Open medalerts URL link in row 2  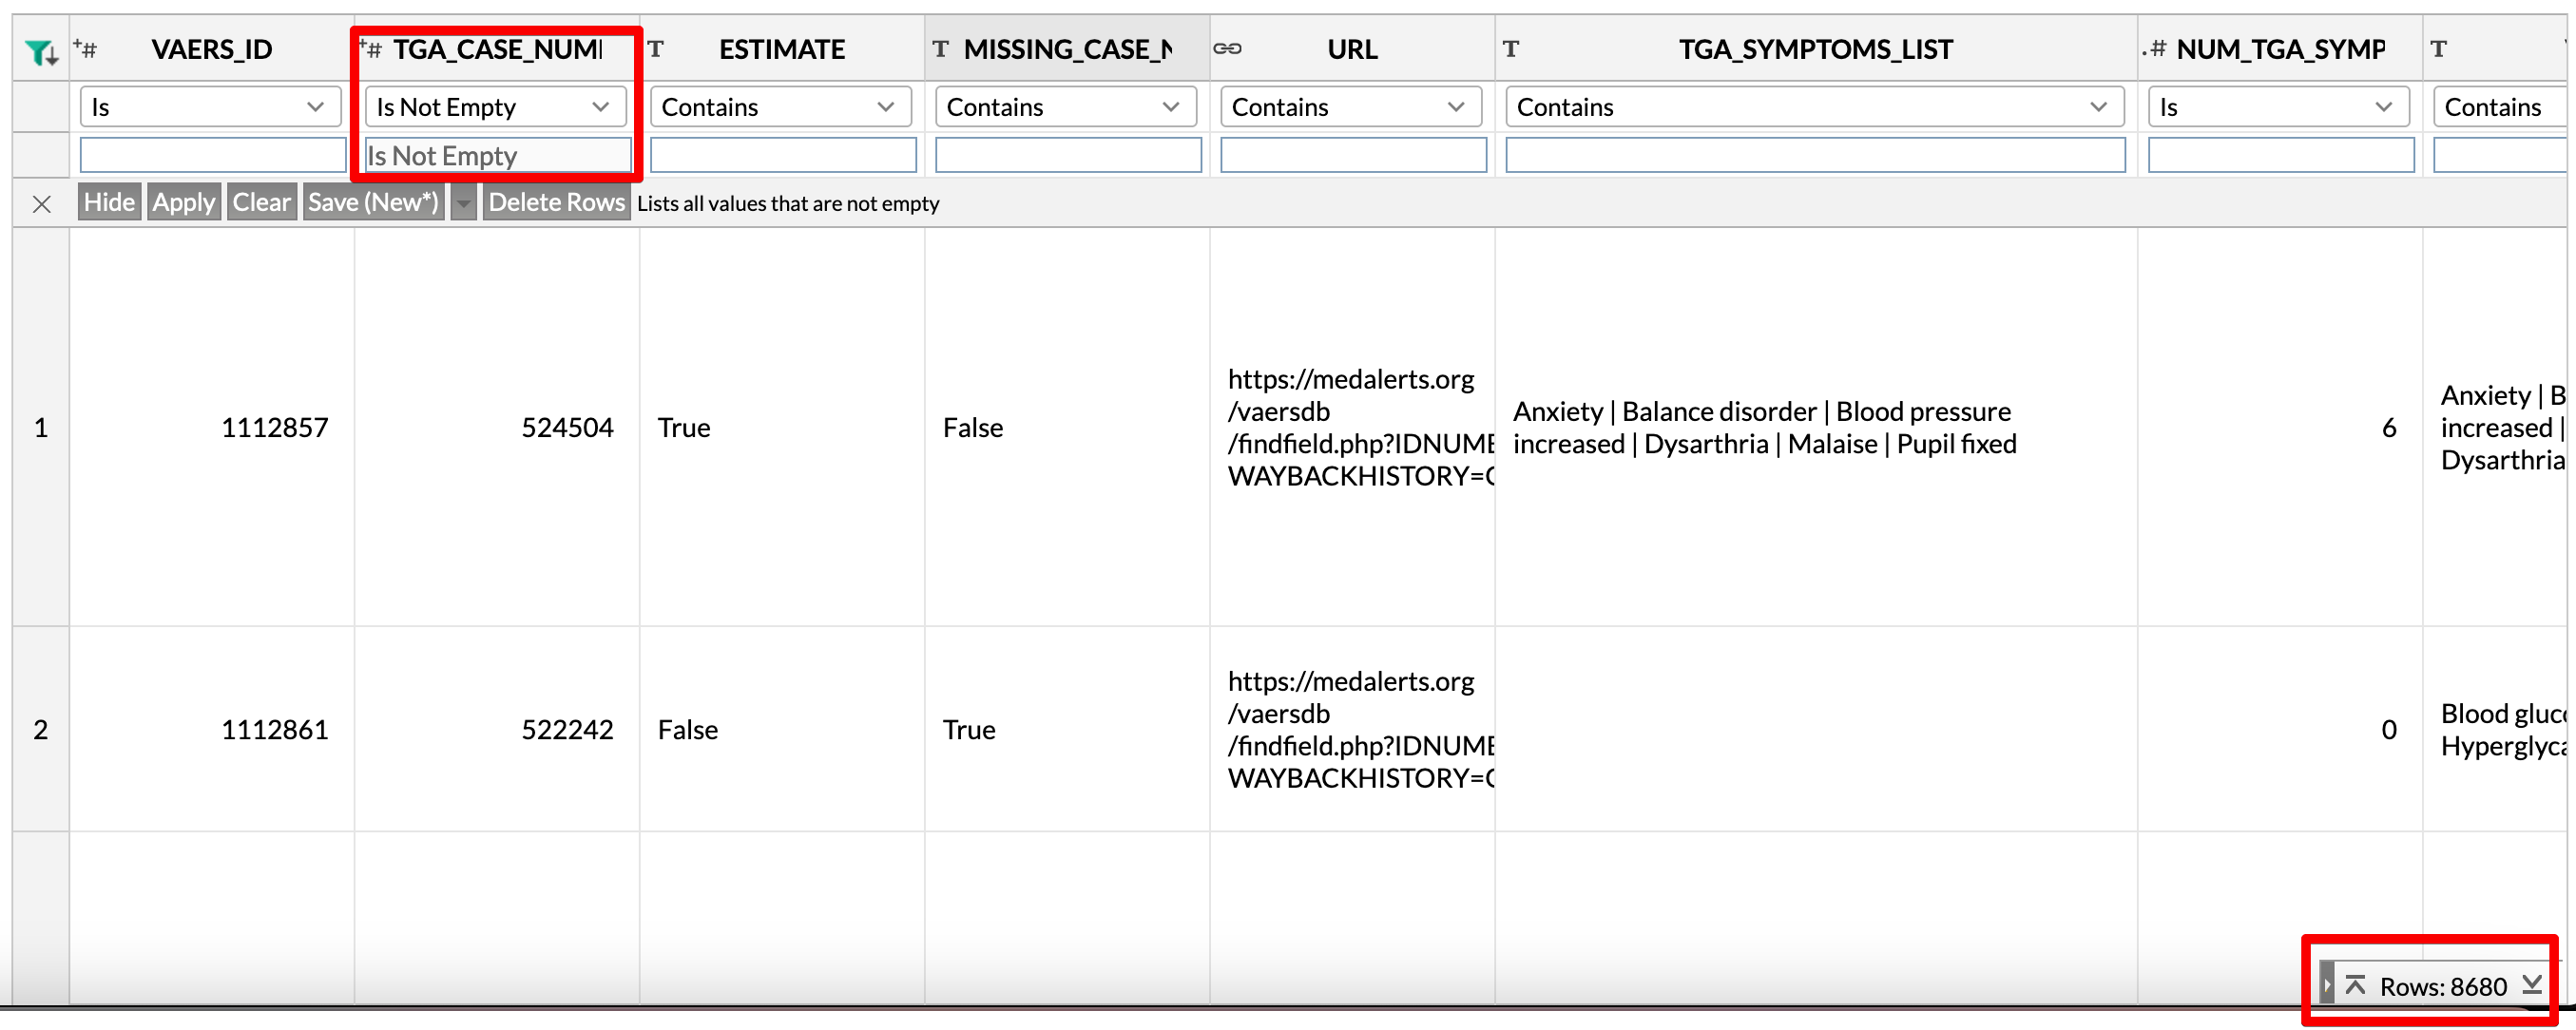pyautogui.click(x=1360, y=730)
